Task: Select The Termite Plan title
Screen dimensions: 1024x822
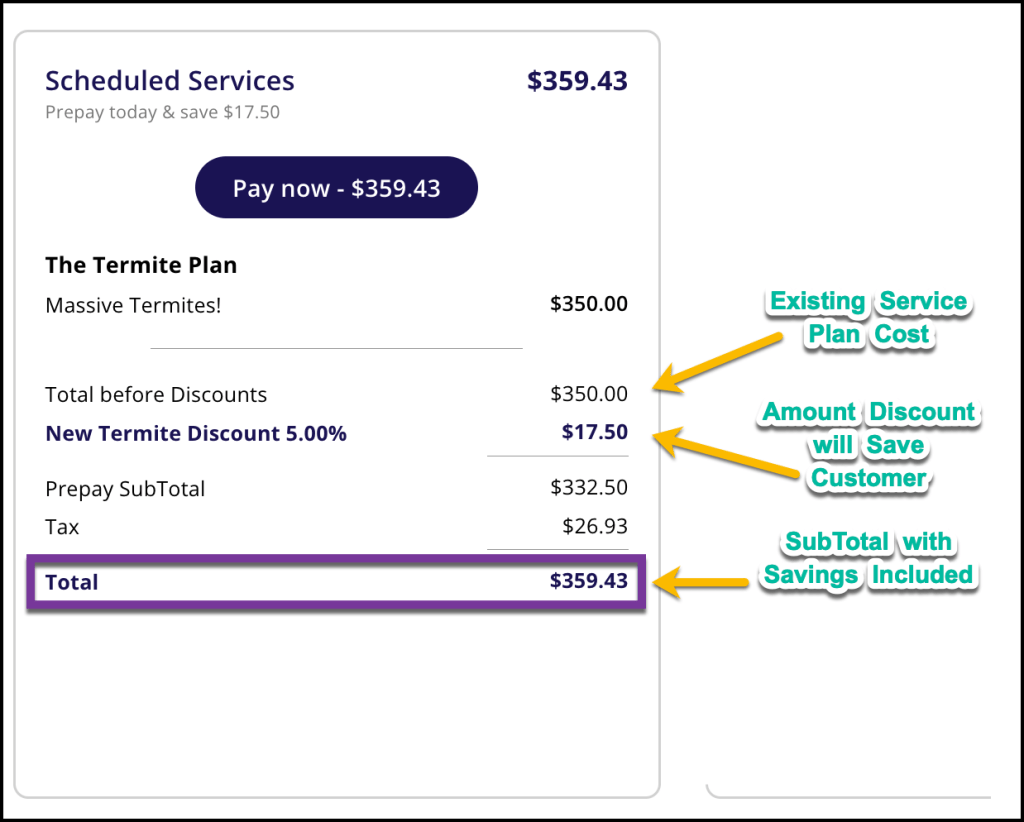Action: [141, 266]
